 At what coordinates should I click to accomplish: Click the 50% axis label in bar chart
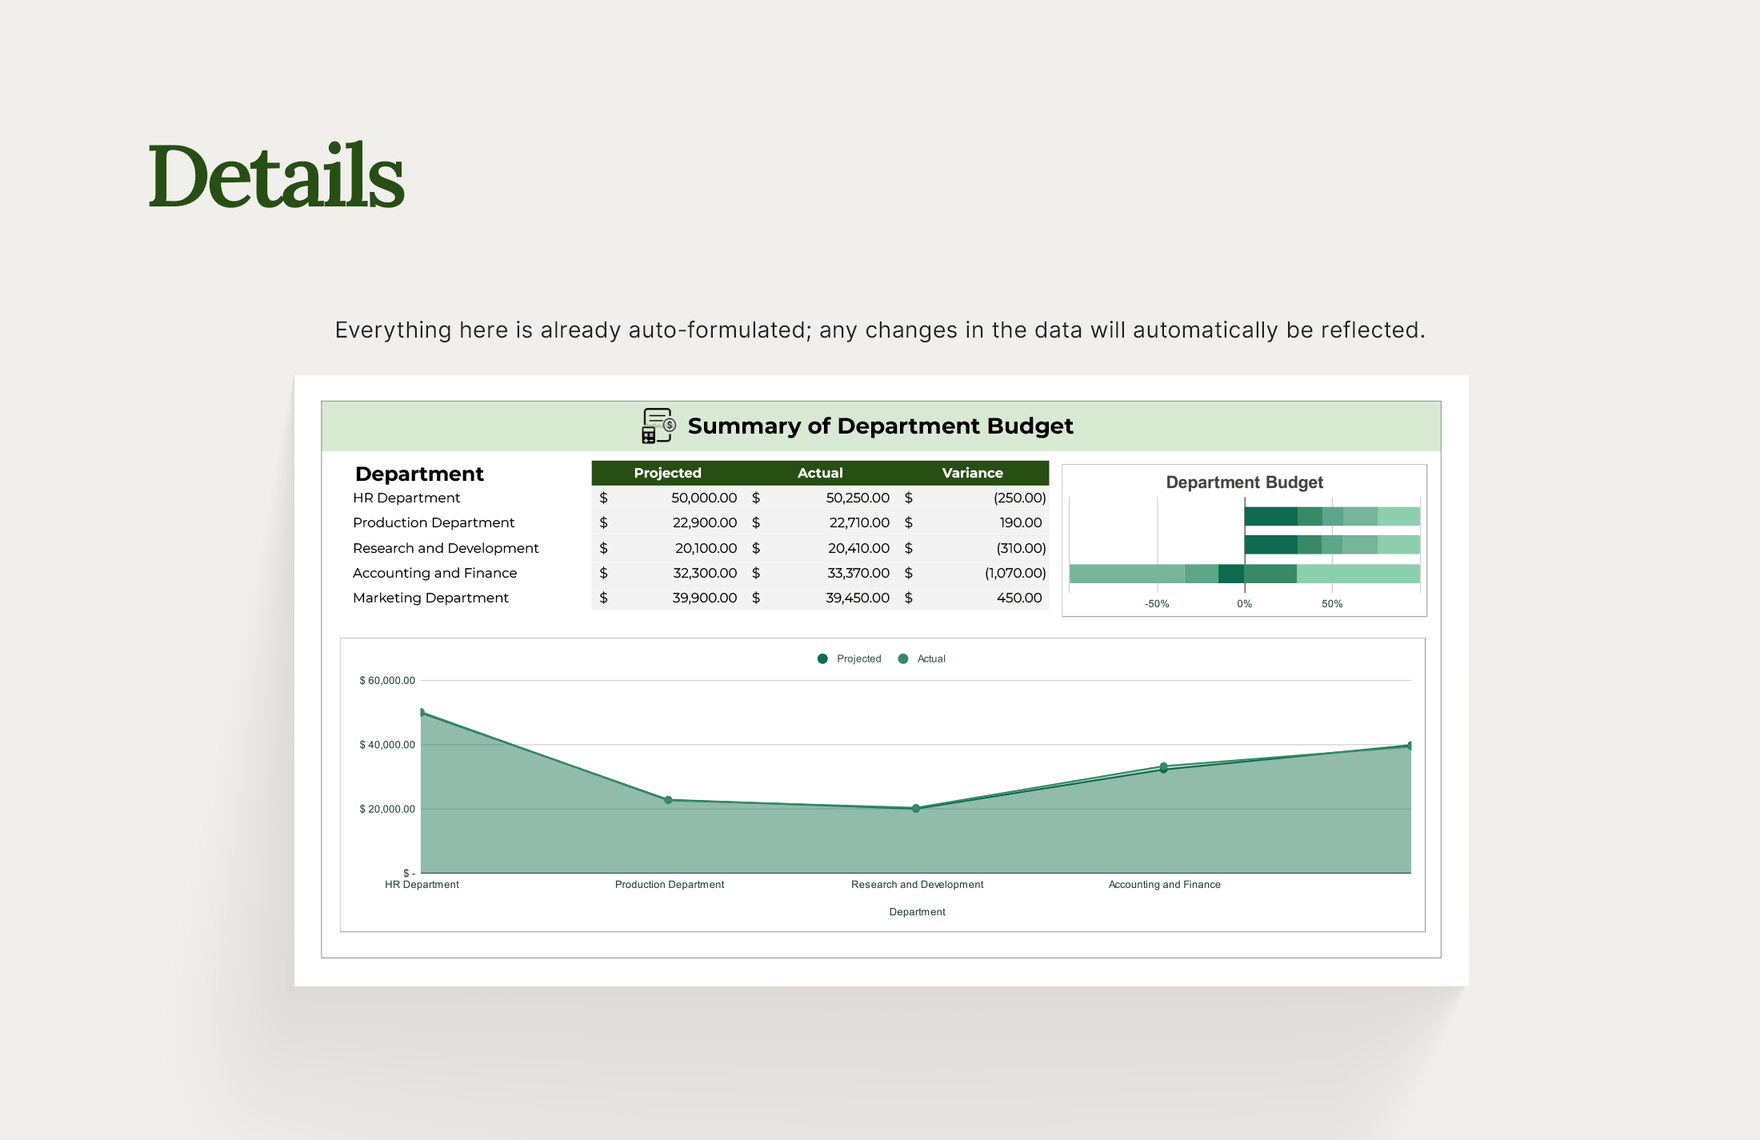(x=1332, y=604)
